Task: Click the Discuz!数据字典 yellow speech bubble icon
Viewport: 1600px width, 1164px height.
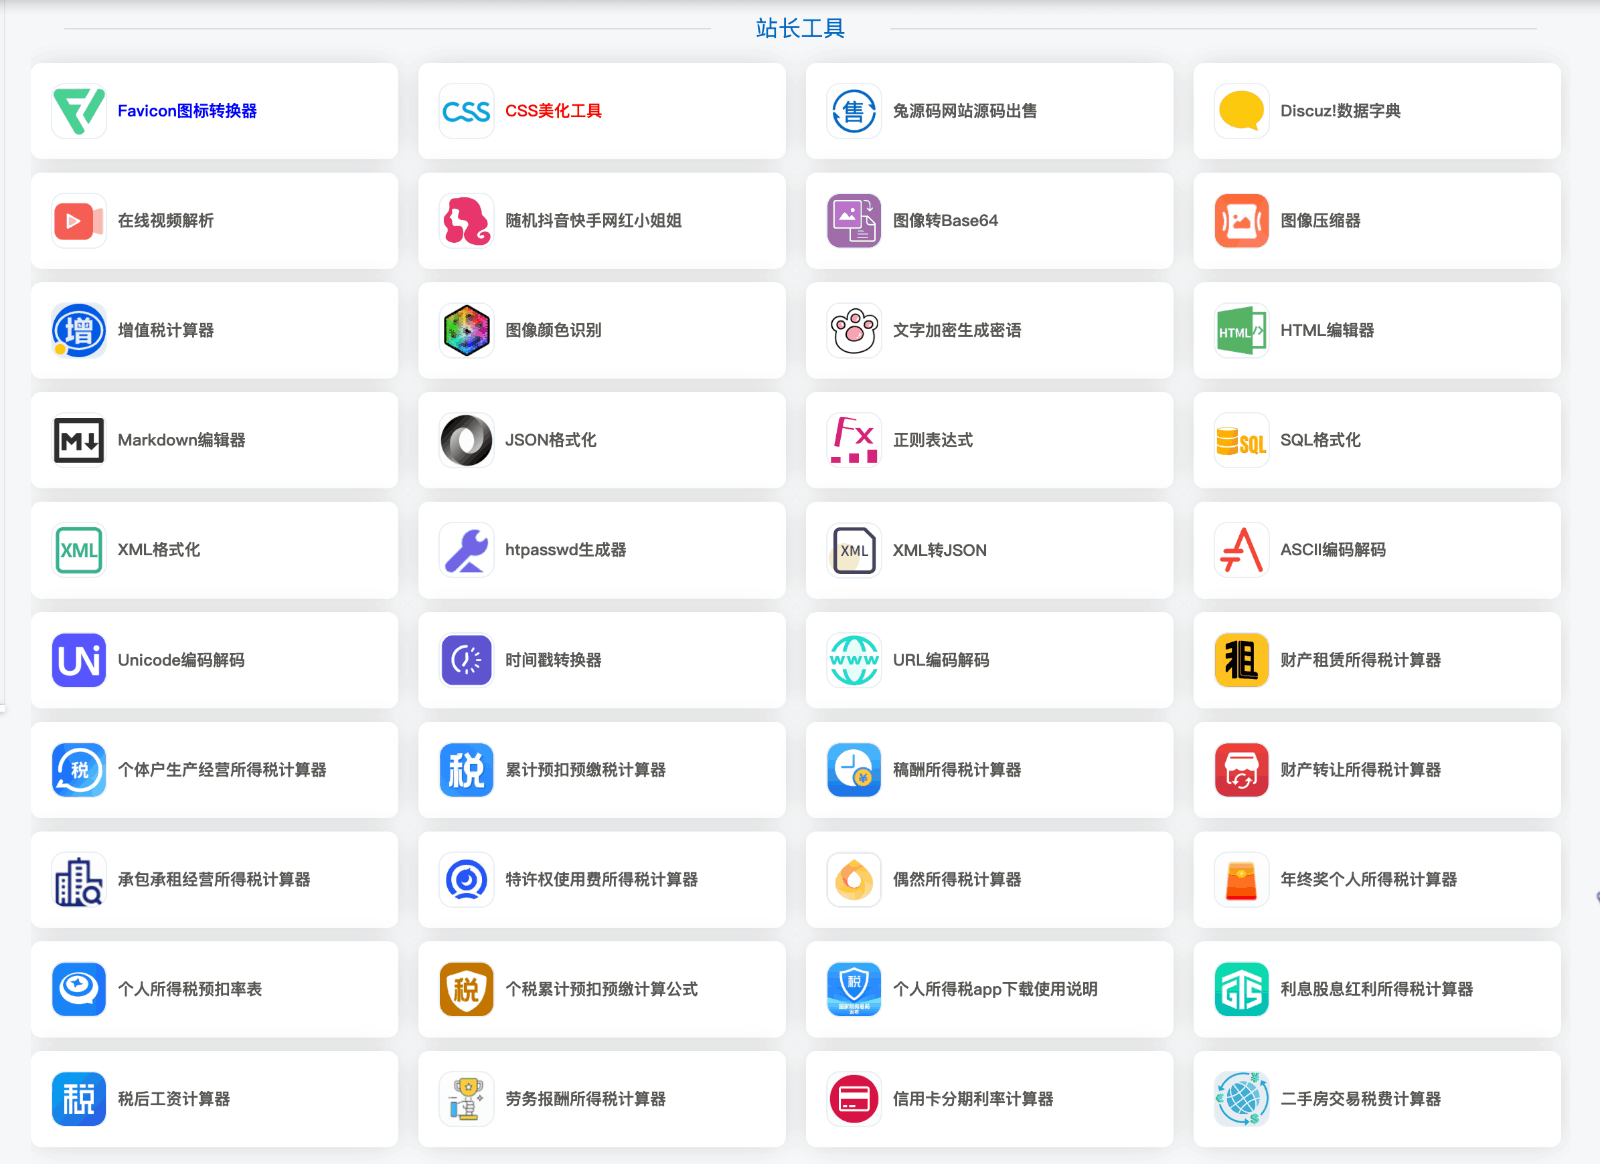Action: [x=1242, y=111]
